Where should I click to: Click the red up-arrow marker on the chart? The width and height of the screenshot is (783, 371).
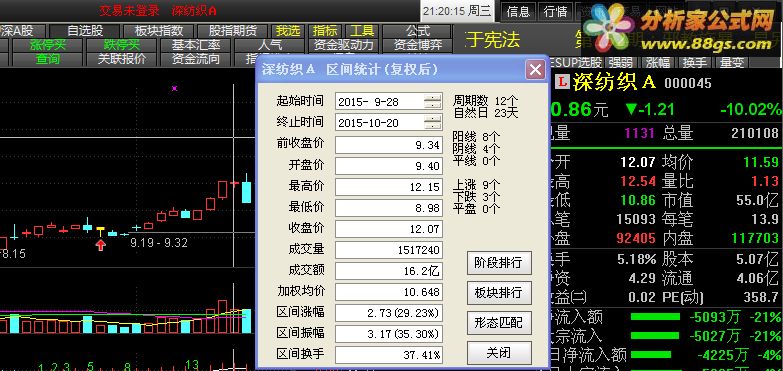[x=101, y=245]
